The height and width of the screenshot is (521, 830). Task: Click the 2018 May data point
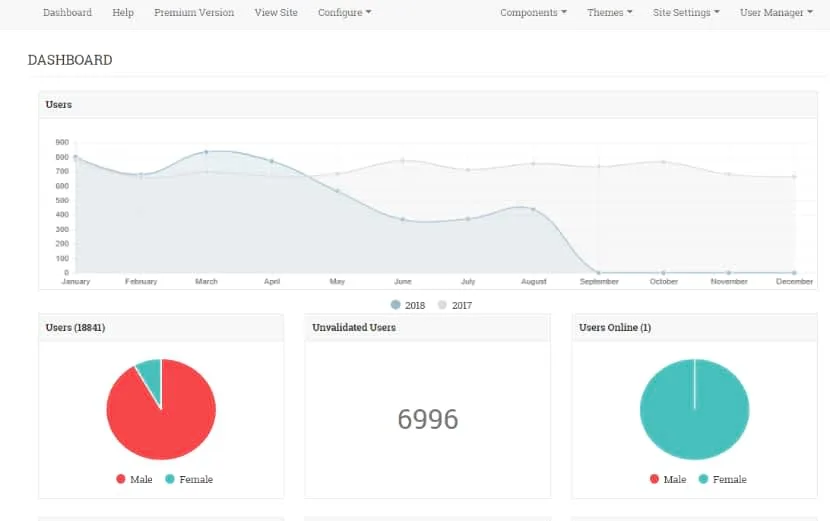pyautogui.click(x=337, y=191)
